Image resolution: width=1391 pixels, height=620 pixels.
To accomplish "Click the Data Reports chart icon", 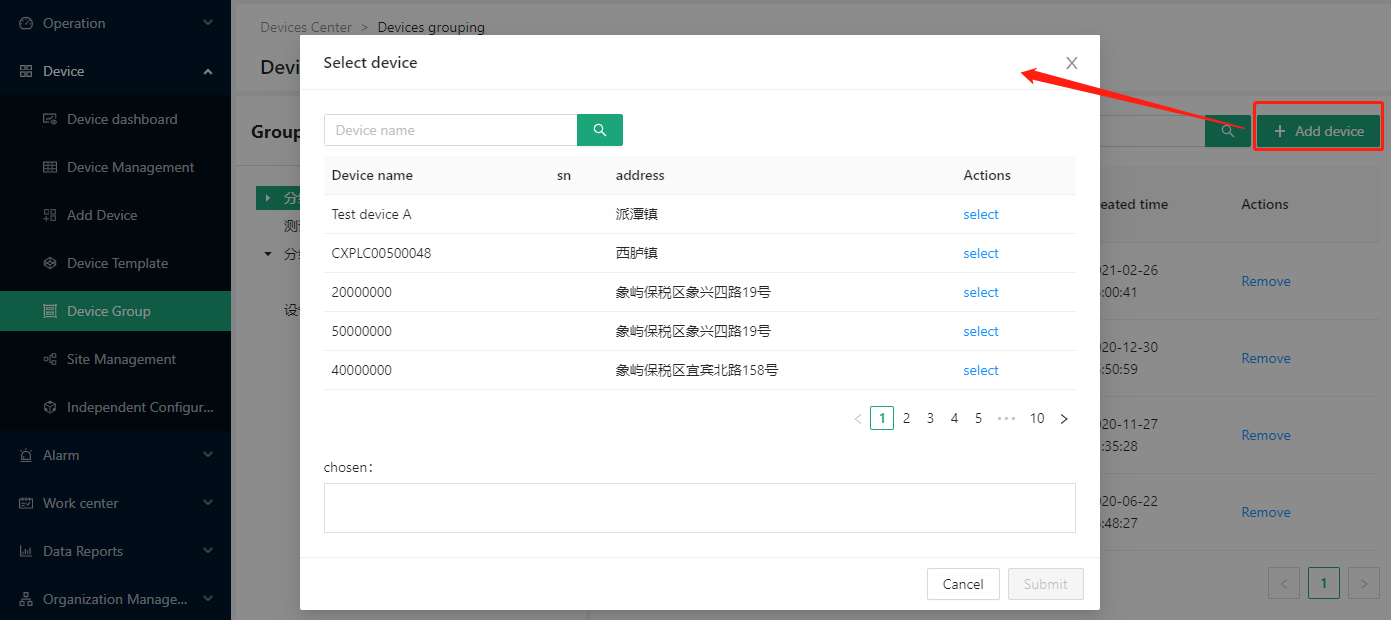I will tap(26, 551).
